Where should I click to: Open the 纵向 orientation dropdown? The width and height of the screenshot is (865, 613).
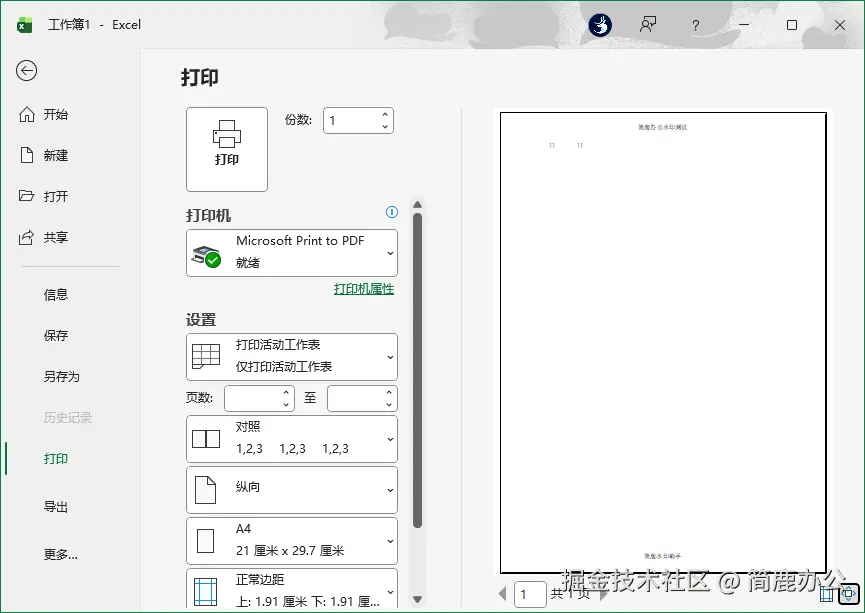(x=291, y=490)
